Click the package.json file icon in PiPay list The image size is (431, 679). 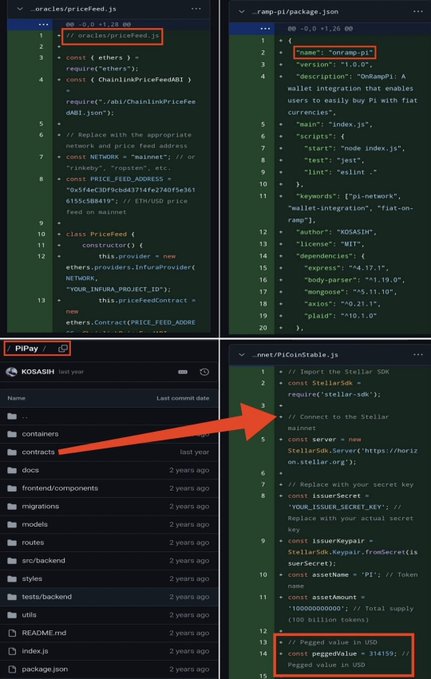pos(12,669)
